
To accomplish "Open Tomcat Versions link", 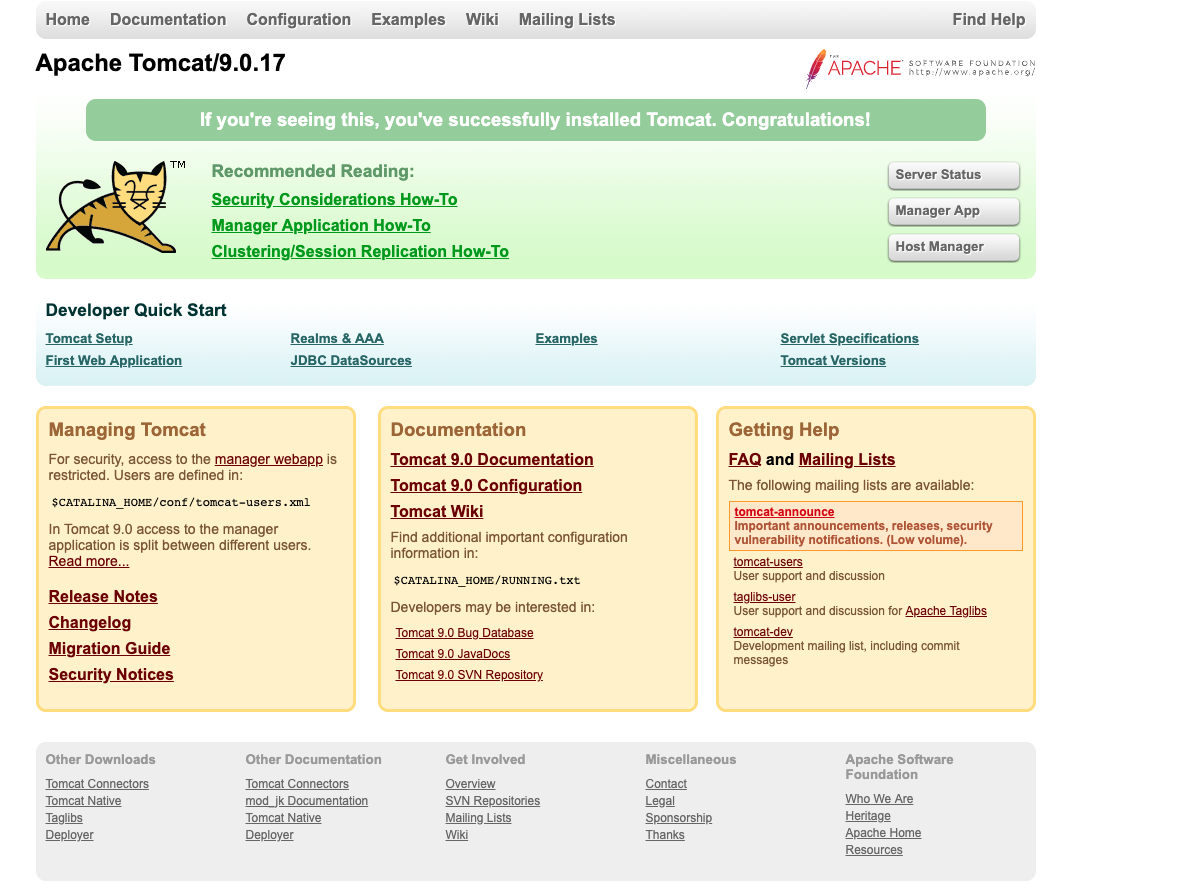I will pos(833,361).
